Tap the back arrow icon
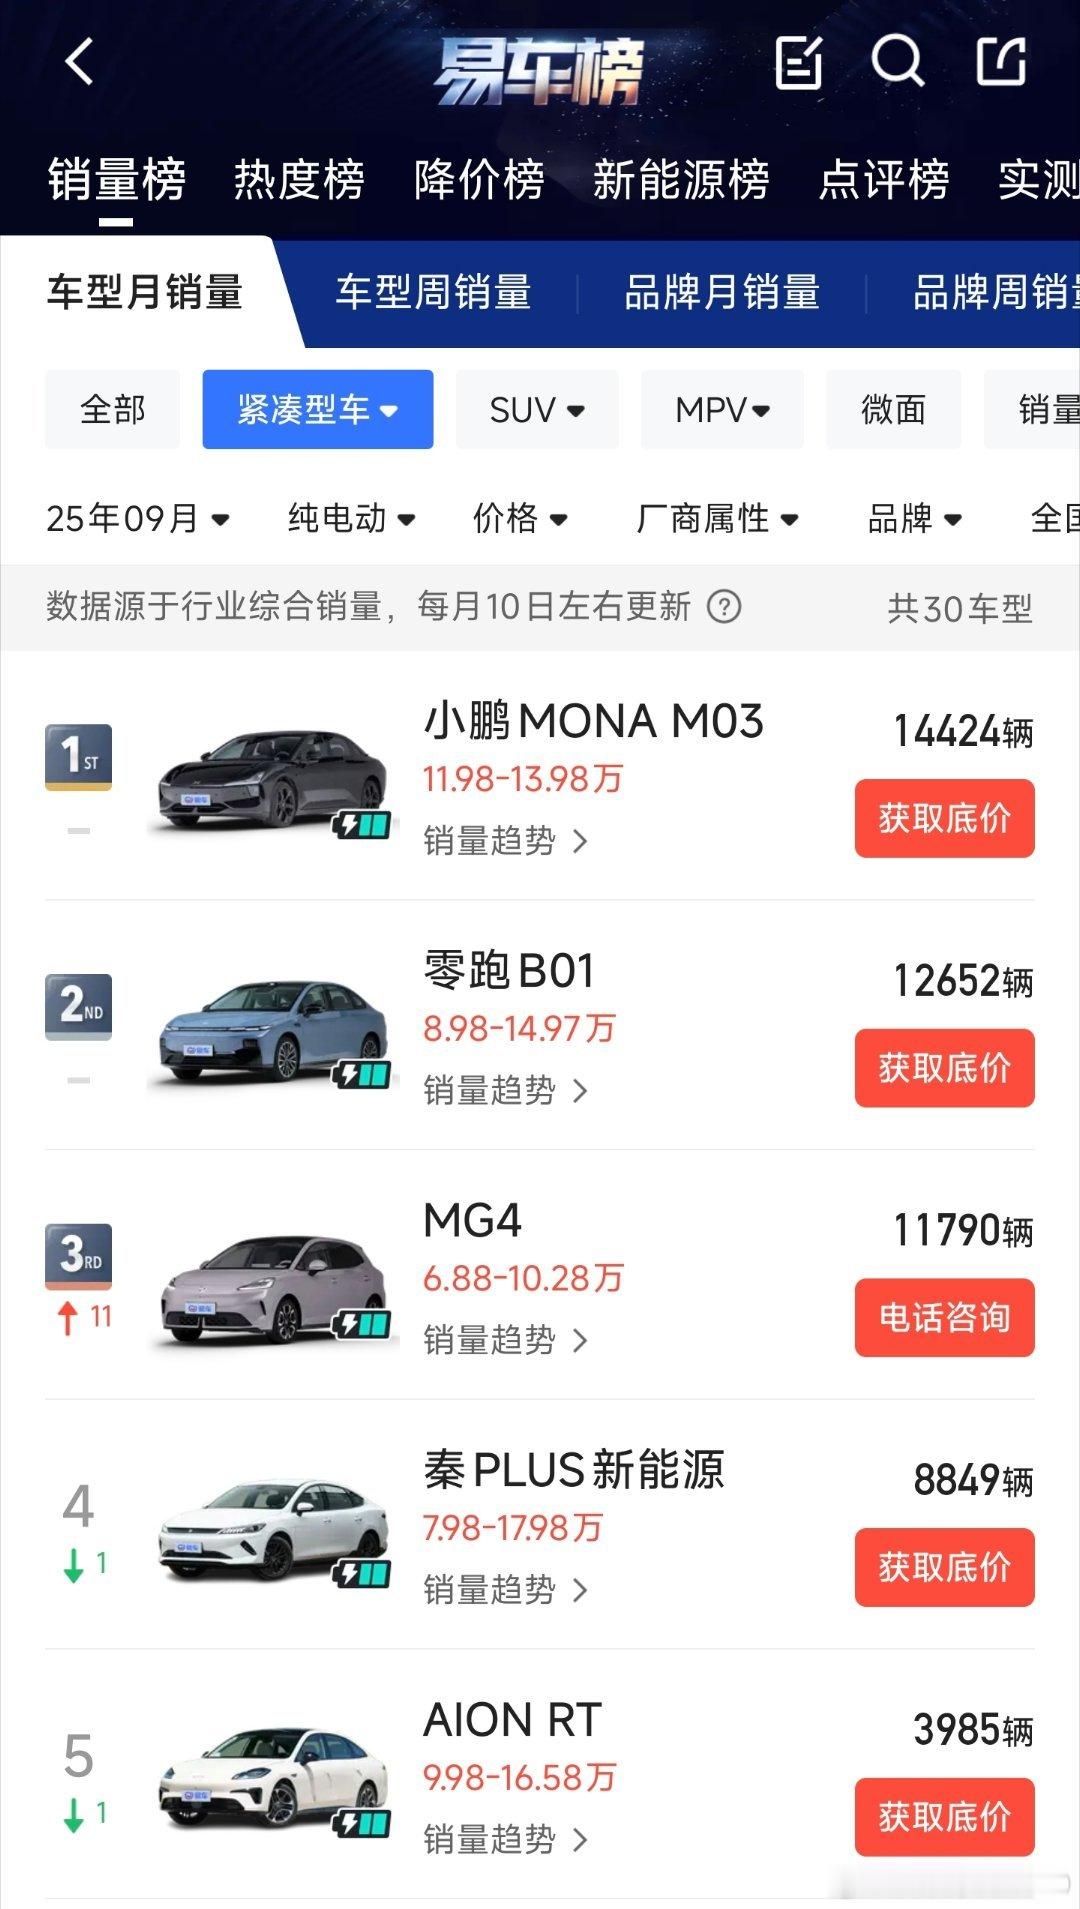The image size is (1080, 1909). [80, 62]
